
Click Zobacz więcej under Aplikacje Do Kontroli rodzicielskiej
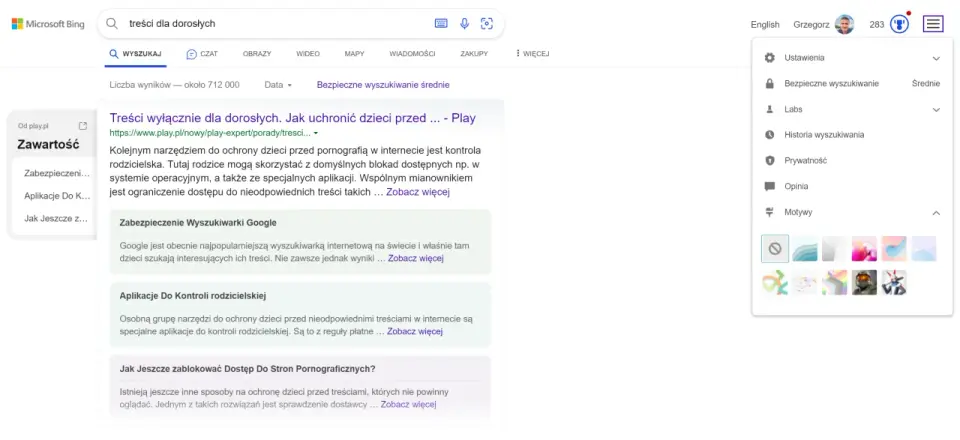pos(414,332)
